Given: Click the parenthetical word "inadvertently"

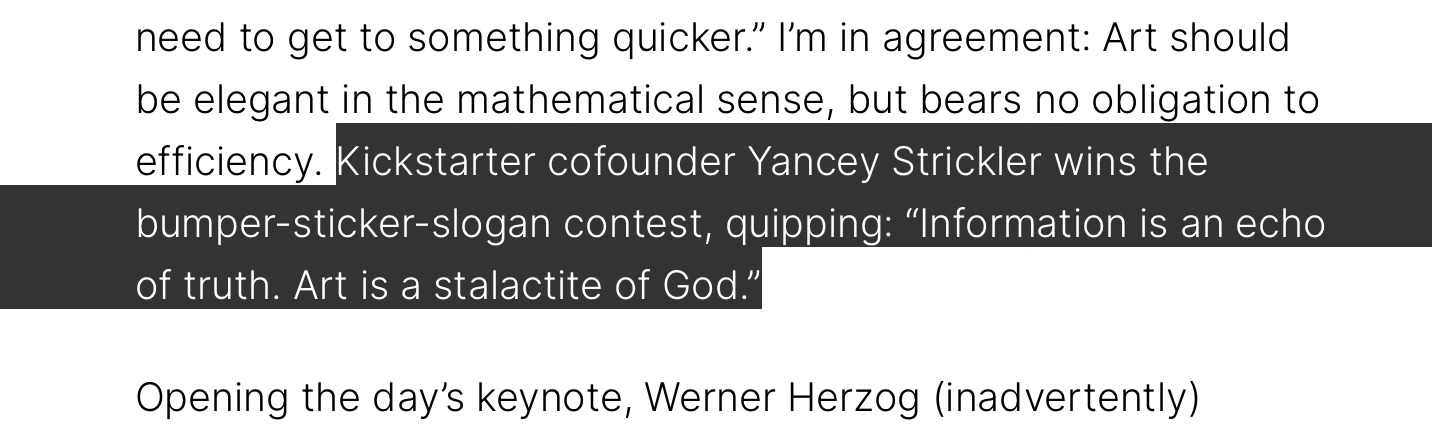Looking at the screenshot, I should coord(1066,398).
